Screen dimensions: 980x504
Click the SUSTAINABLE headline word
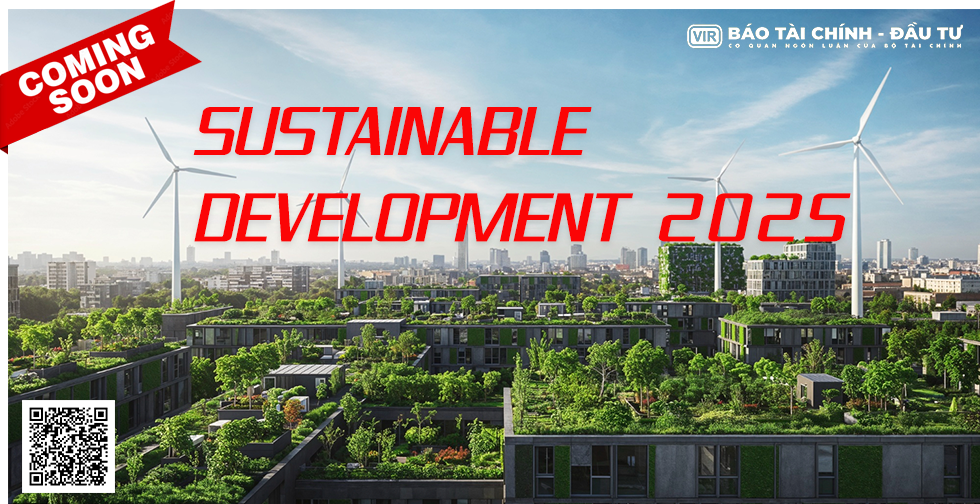(x=390, y=132)
